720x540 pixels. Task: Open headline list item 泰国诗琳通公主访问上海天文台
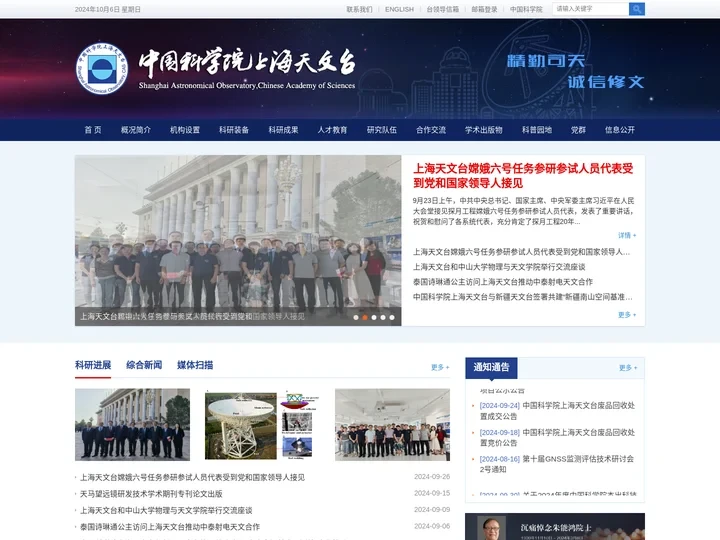503,281
